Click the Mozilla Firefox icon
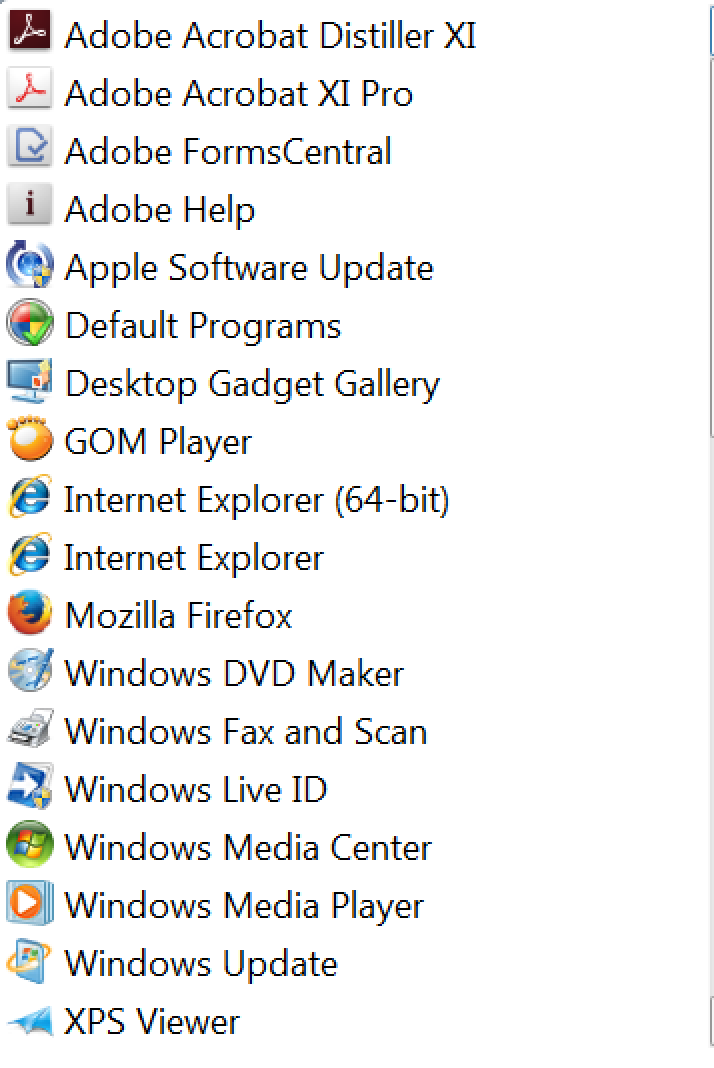The height and width of the screenshot is (1068, 714). [x=30, y=614]
